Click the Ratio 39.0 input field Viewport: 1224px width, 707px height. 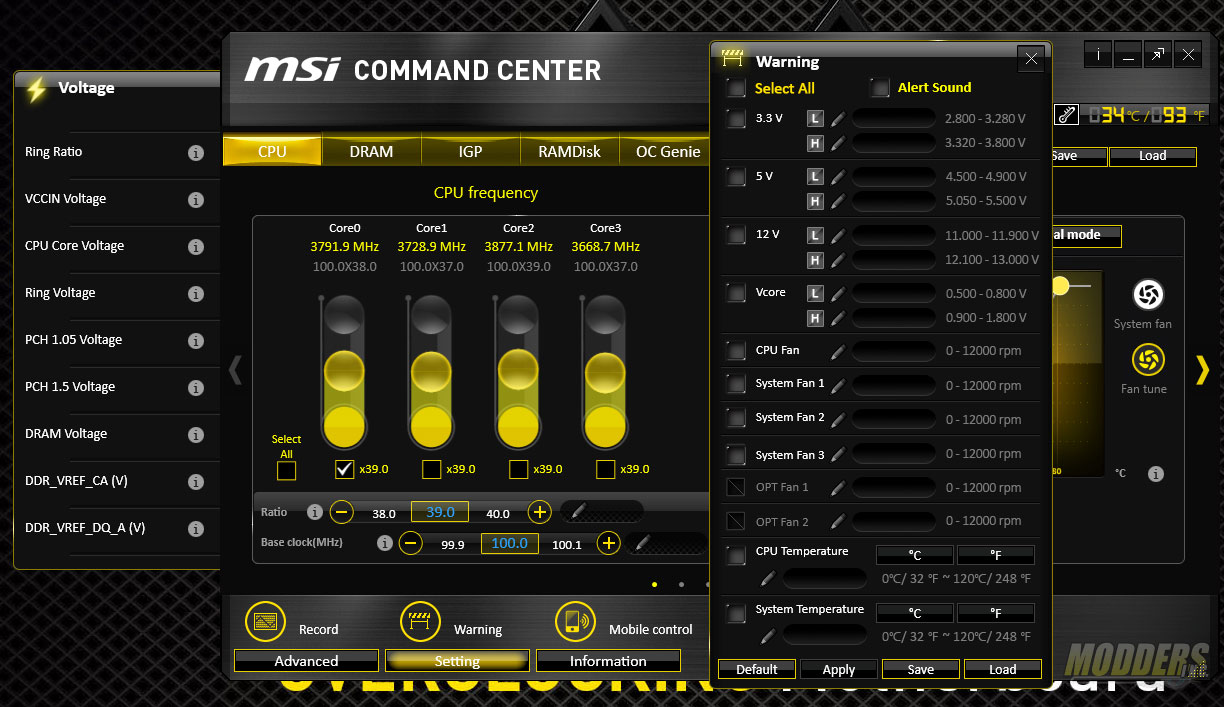(x=440, y=512)
